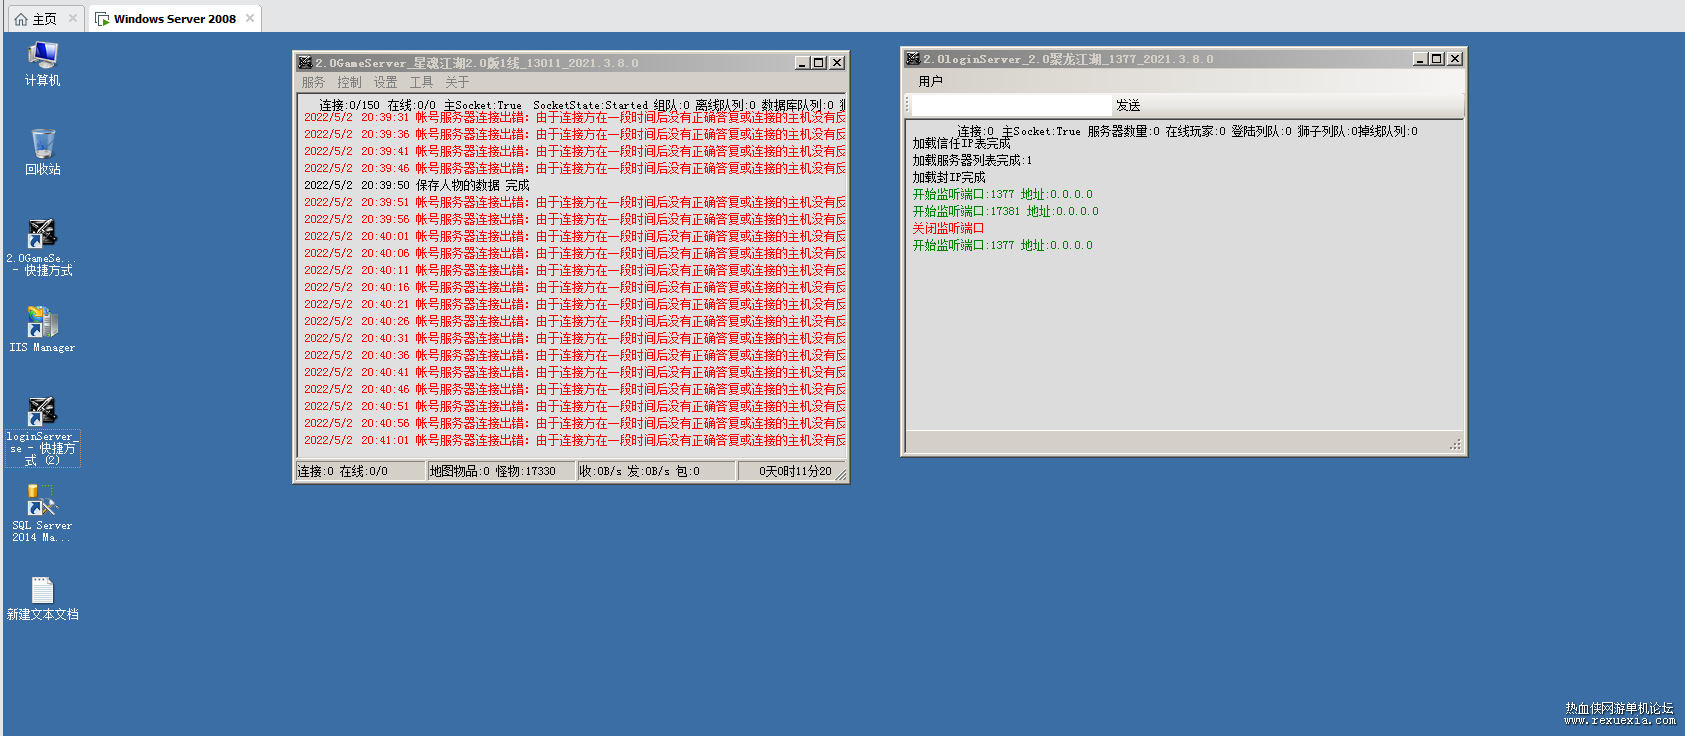
Task: Open the 计算机 desktop icon
Action: (42, 63)
